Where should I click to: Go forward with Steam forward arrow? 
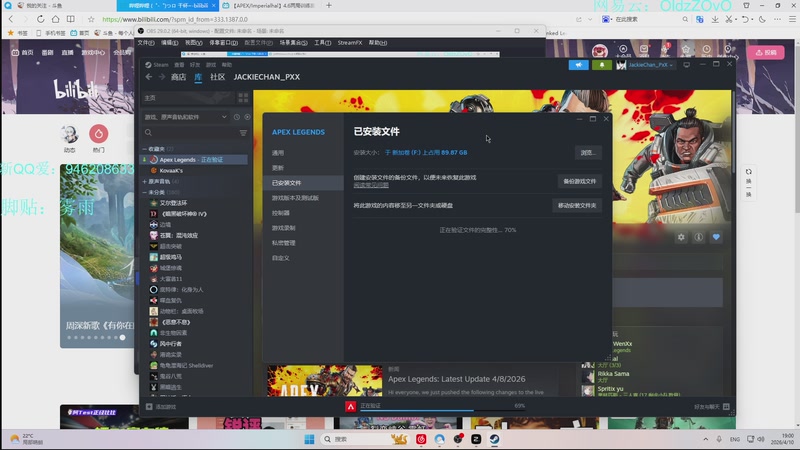161,77
